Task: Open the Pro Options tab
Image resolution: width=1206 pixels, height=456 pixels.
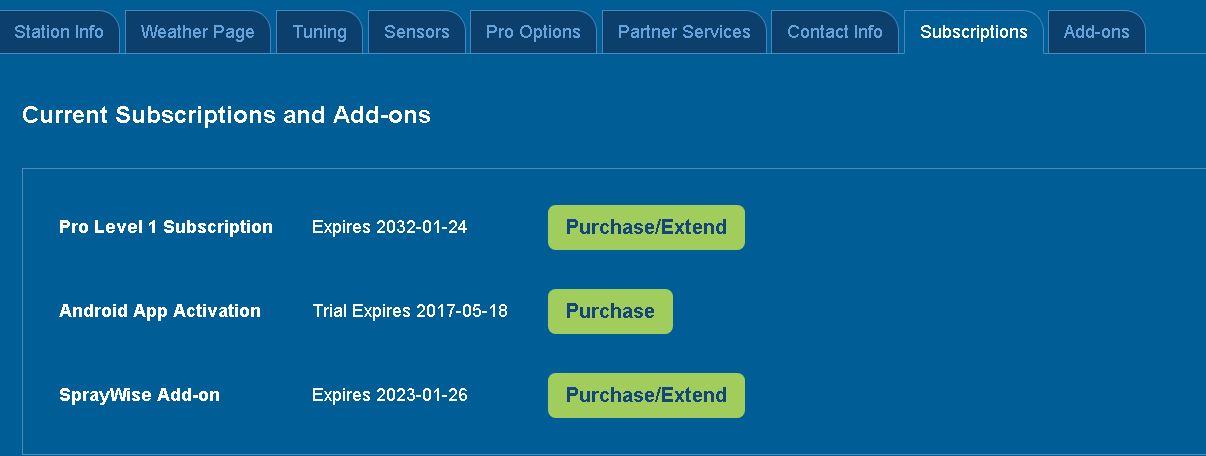Action: tap(533, 32)
